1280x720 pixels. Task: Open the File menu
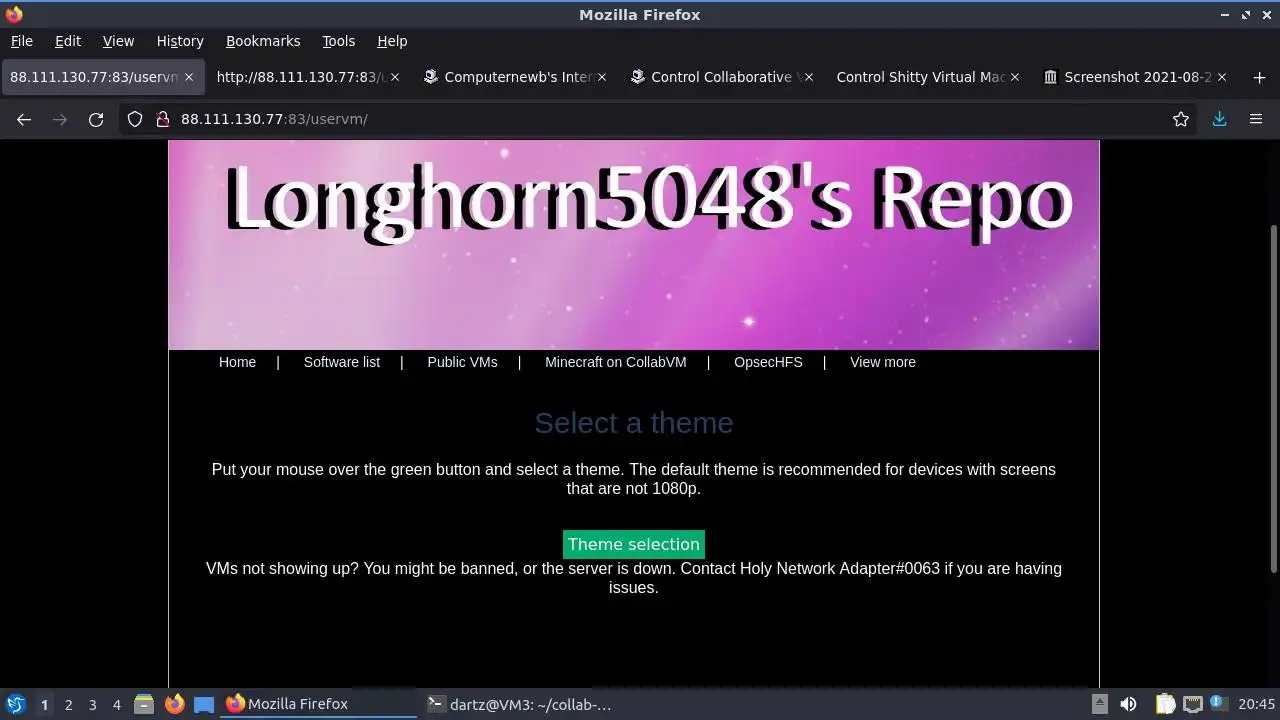coord(21,41)
